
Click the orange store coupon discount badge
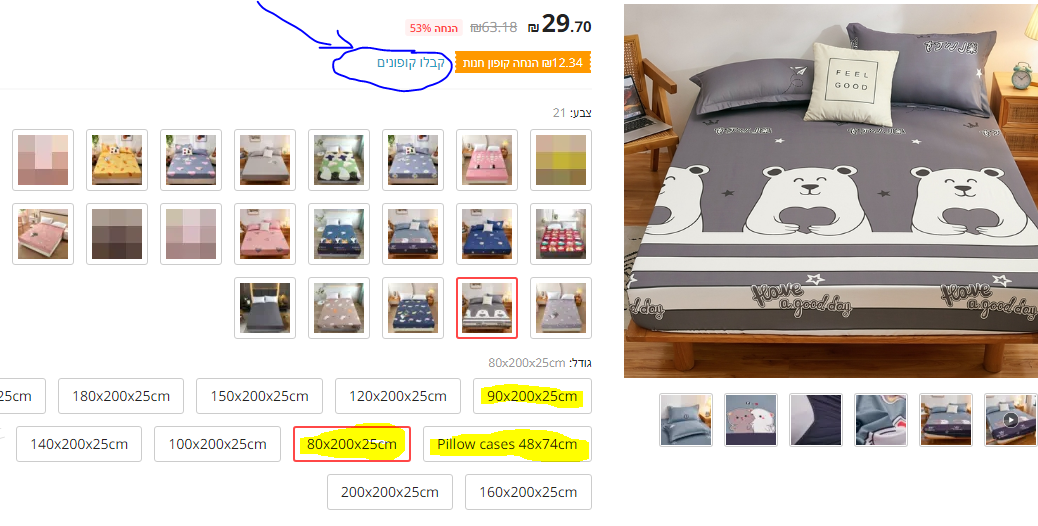(x=522, y=63)
